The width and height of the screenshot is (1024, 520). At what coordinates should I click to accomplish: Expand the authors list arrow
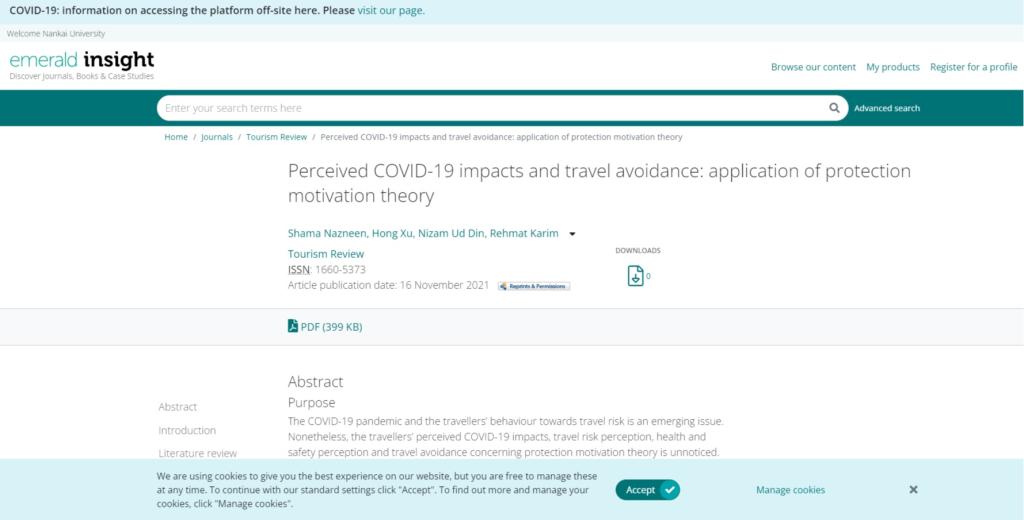[572, 234]
